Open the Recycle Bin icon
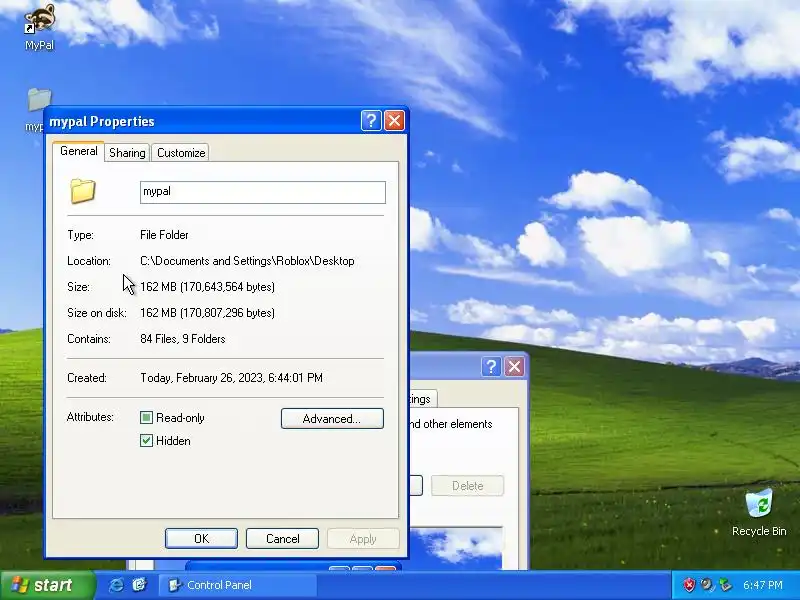800x600 pixels. click(759, 513)
